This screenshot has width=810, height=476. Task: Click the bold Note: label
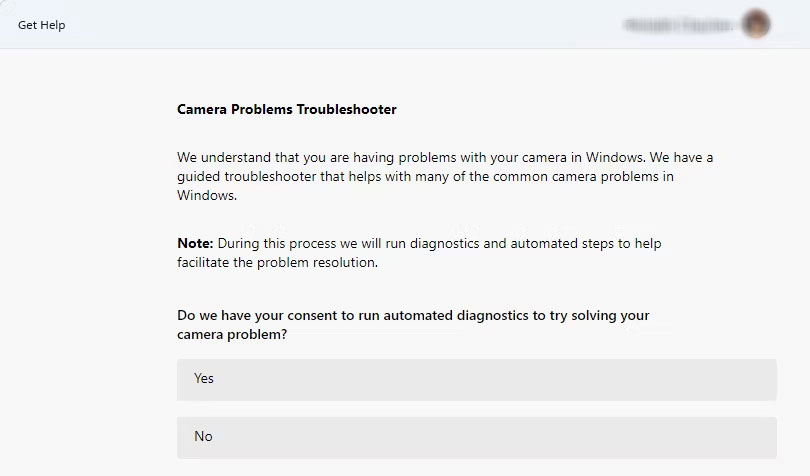[x=195, y=244]
